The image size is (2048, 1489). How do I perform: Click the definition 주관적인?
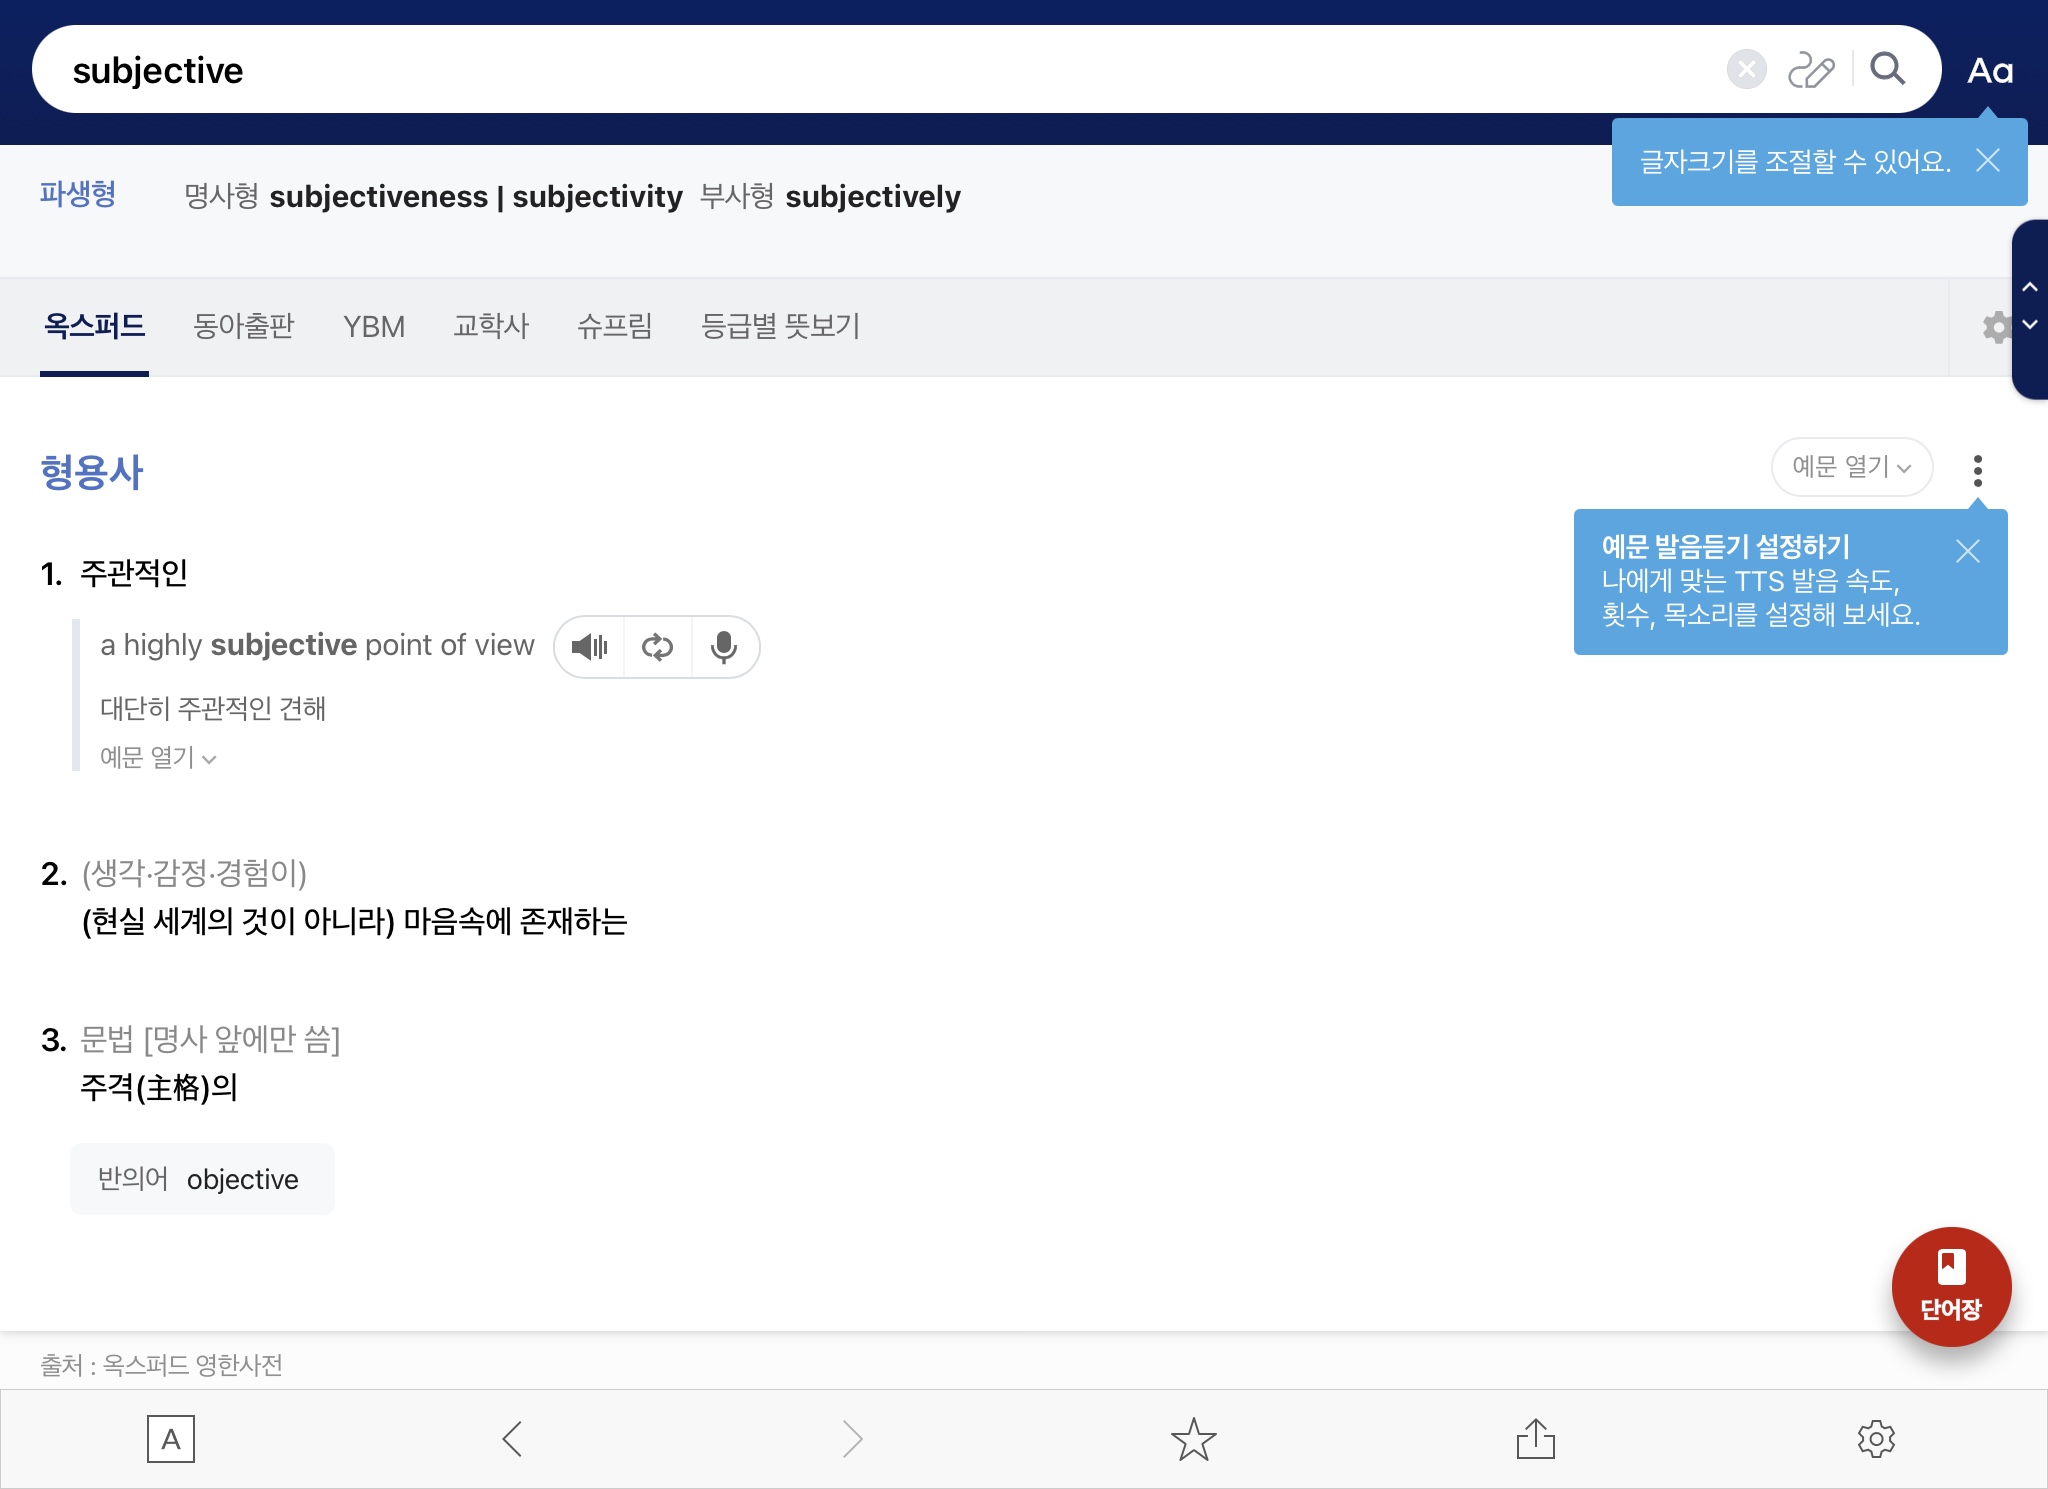(134, 573)
